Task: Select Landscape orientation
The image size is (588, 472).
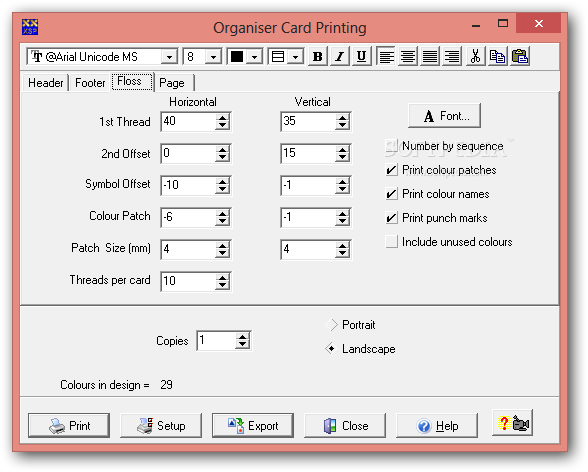Action: coord(332,349)
